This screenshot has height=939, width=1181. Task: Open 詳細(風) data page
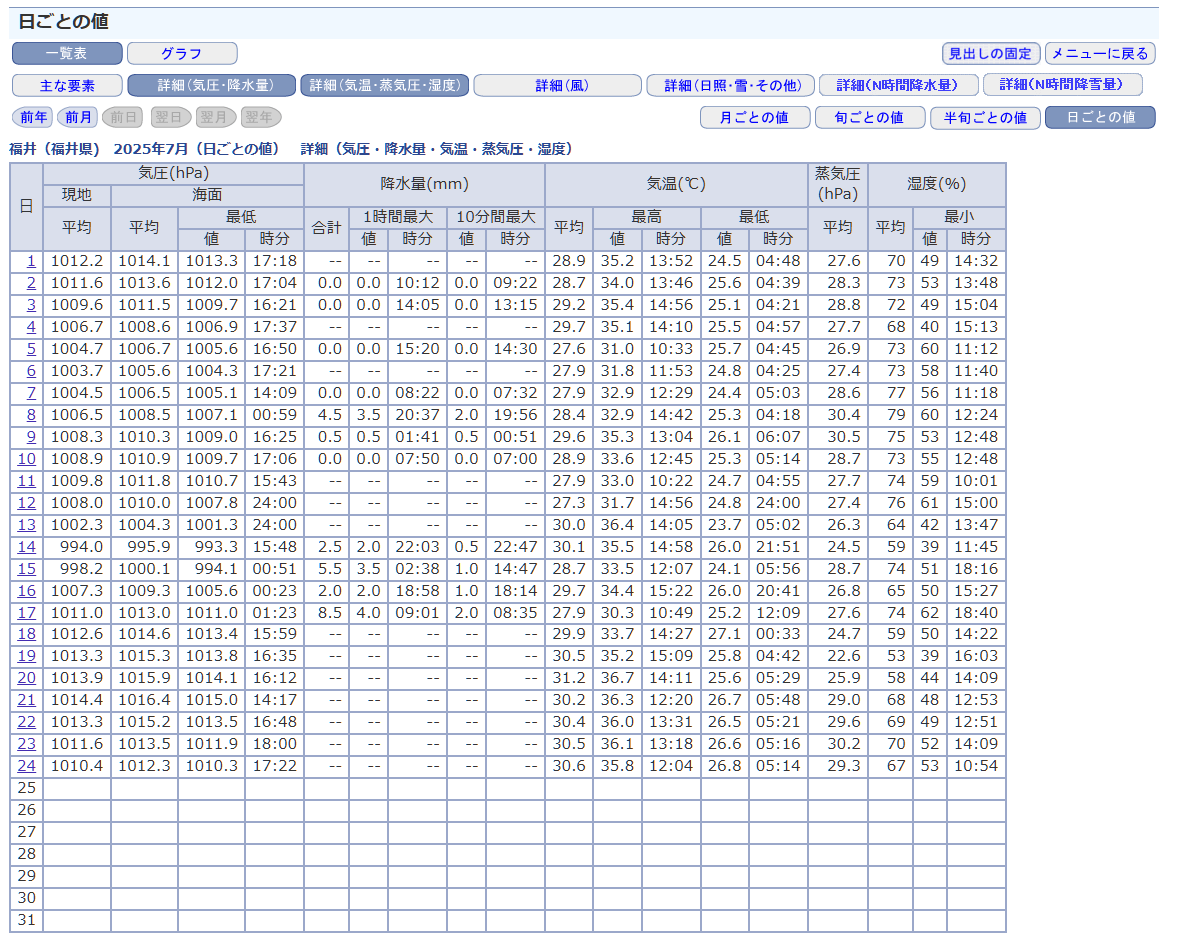click(557, 85)
